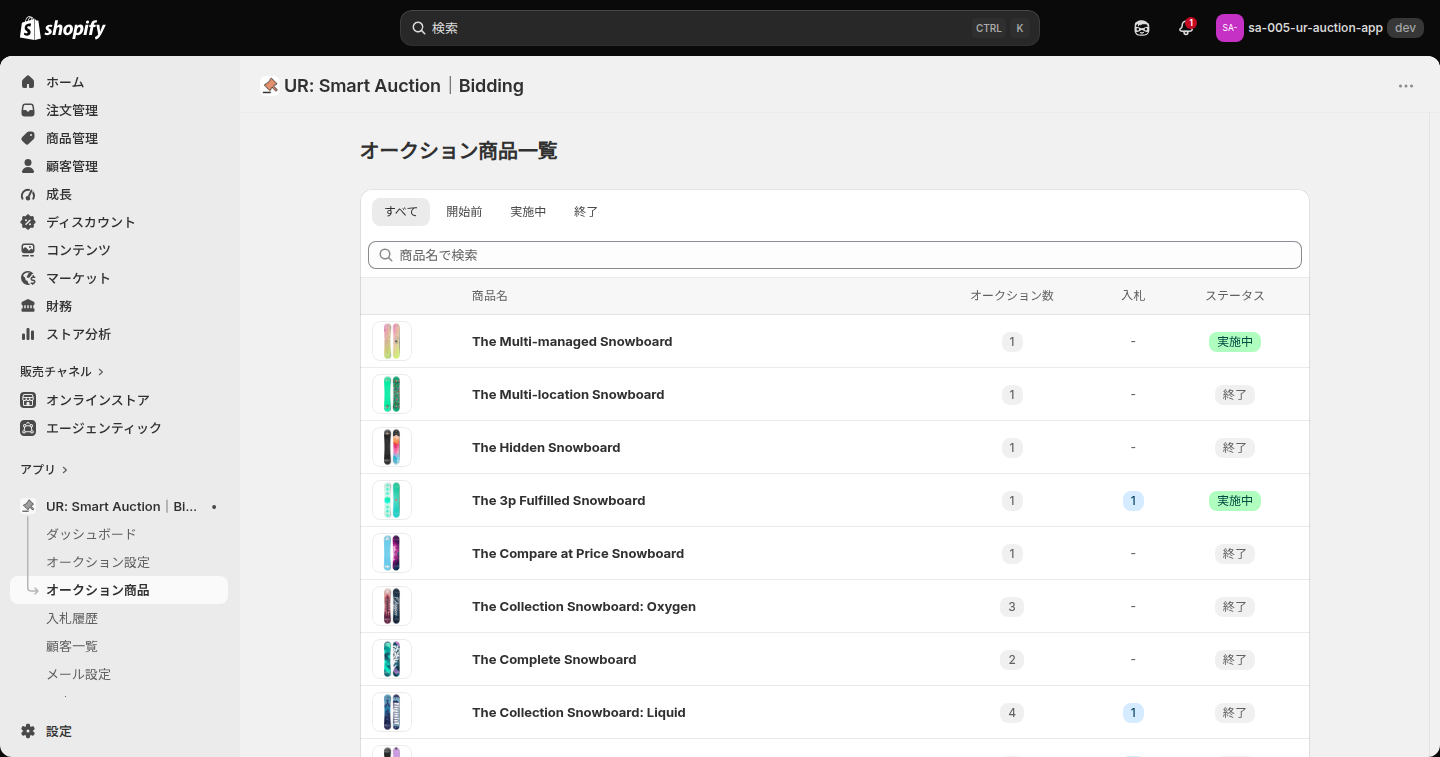1440x757 pixels.
Task: Click The Complete Snowboard name
Action: click(554, 660)
